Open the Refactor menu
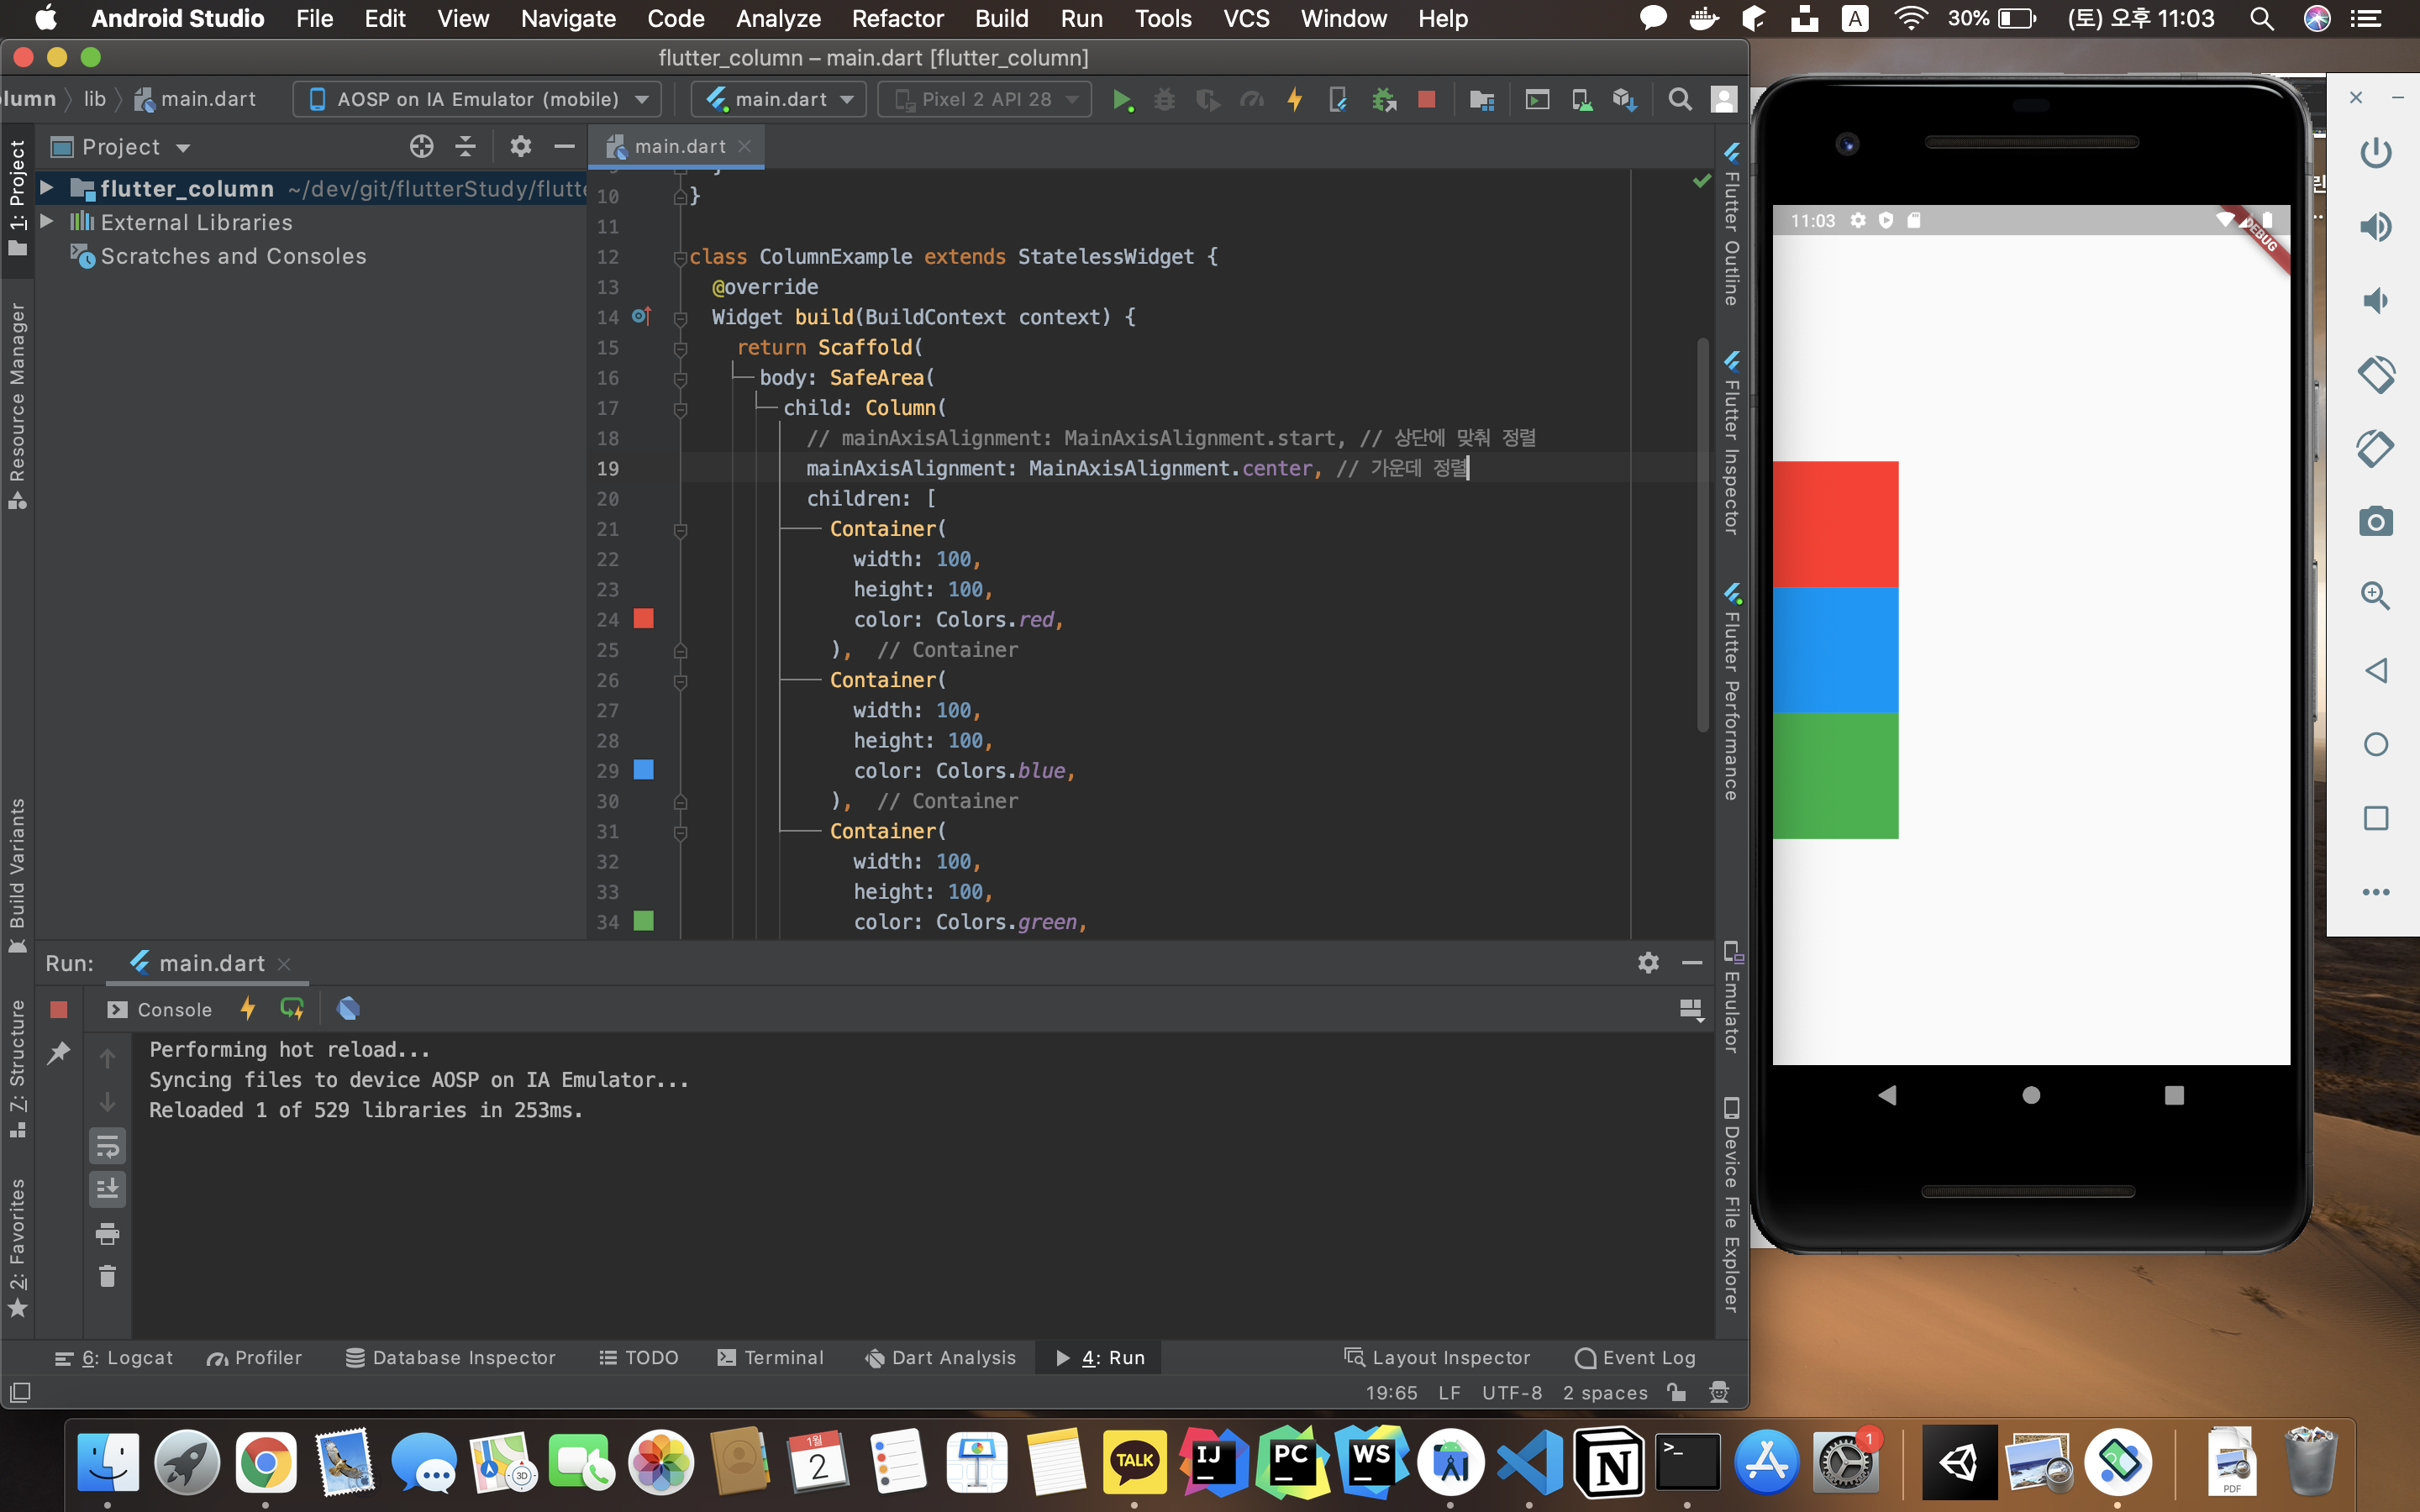 (x=897, y=19)
